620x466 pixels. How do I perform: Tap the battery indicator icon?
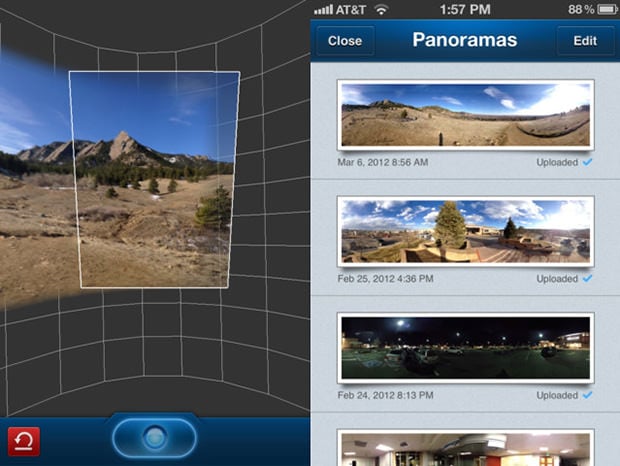coord(607,9)
